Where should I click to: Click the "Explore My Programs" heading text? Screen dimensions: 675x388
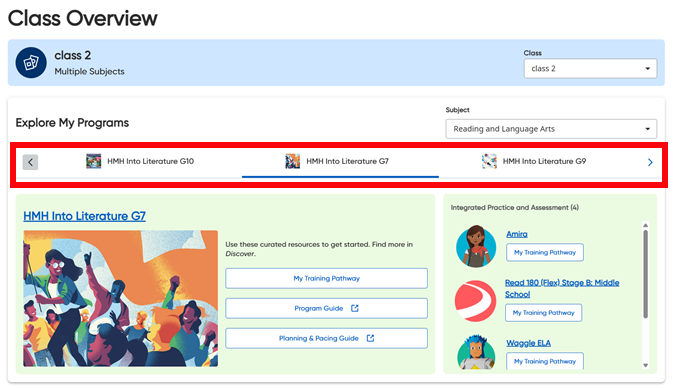72,123
